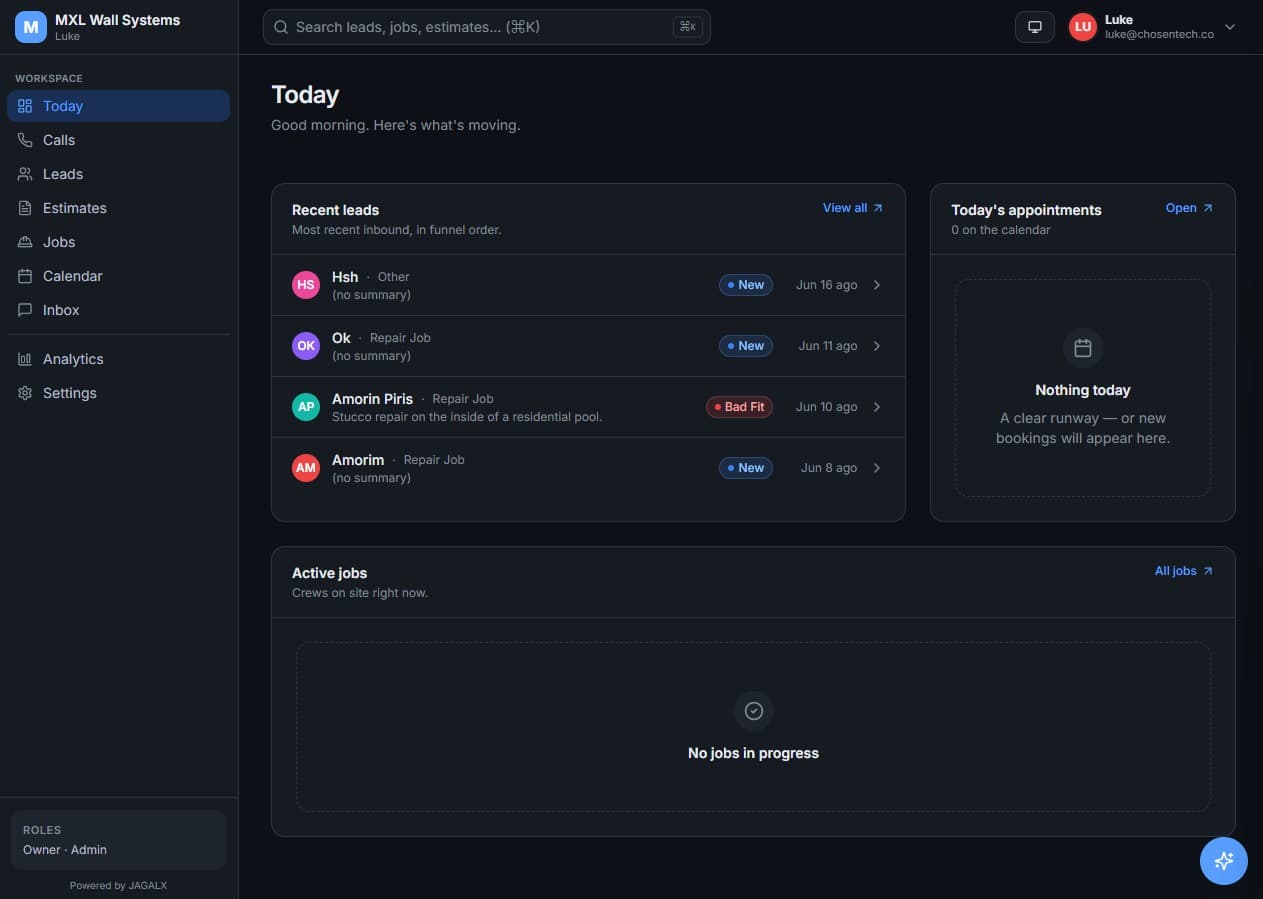This screenshot has height=899, width=1263.
Task: Navigate to Leads page
Action: 118,174
